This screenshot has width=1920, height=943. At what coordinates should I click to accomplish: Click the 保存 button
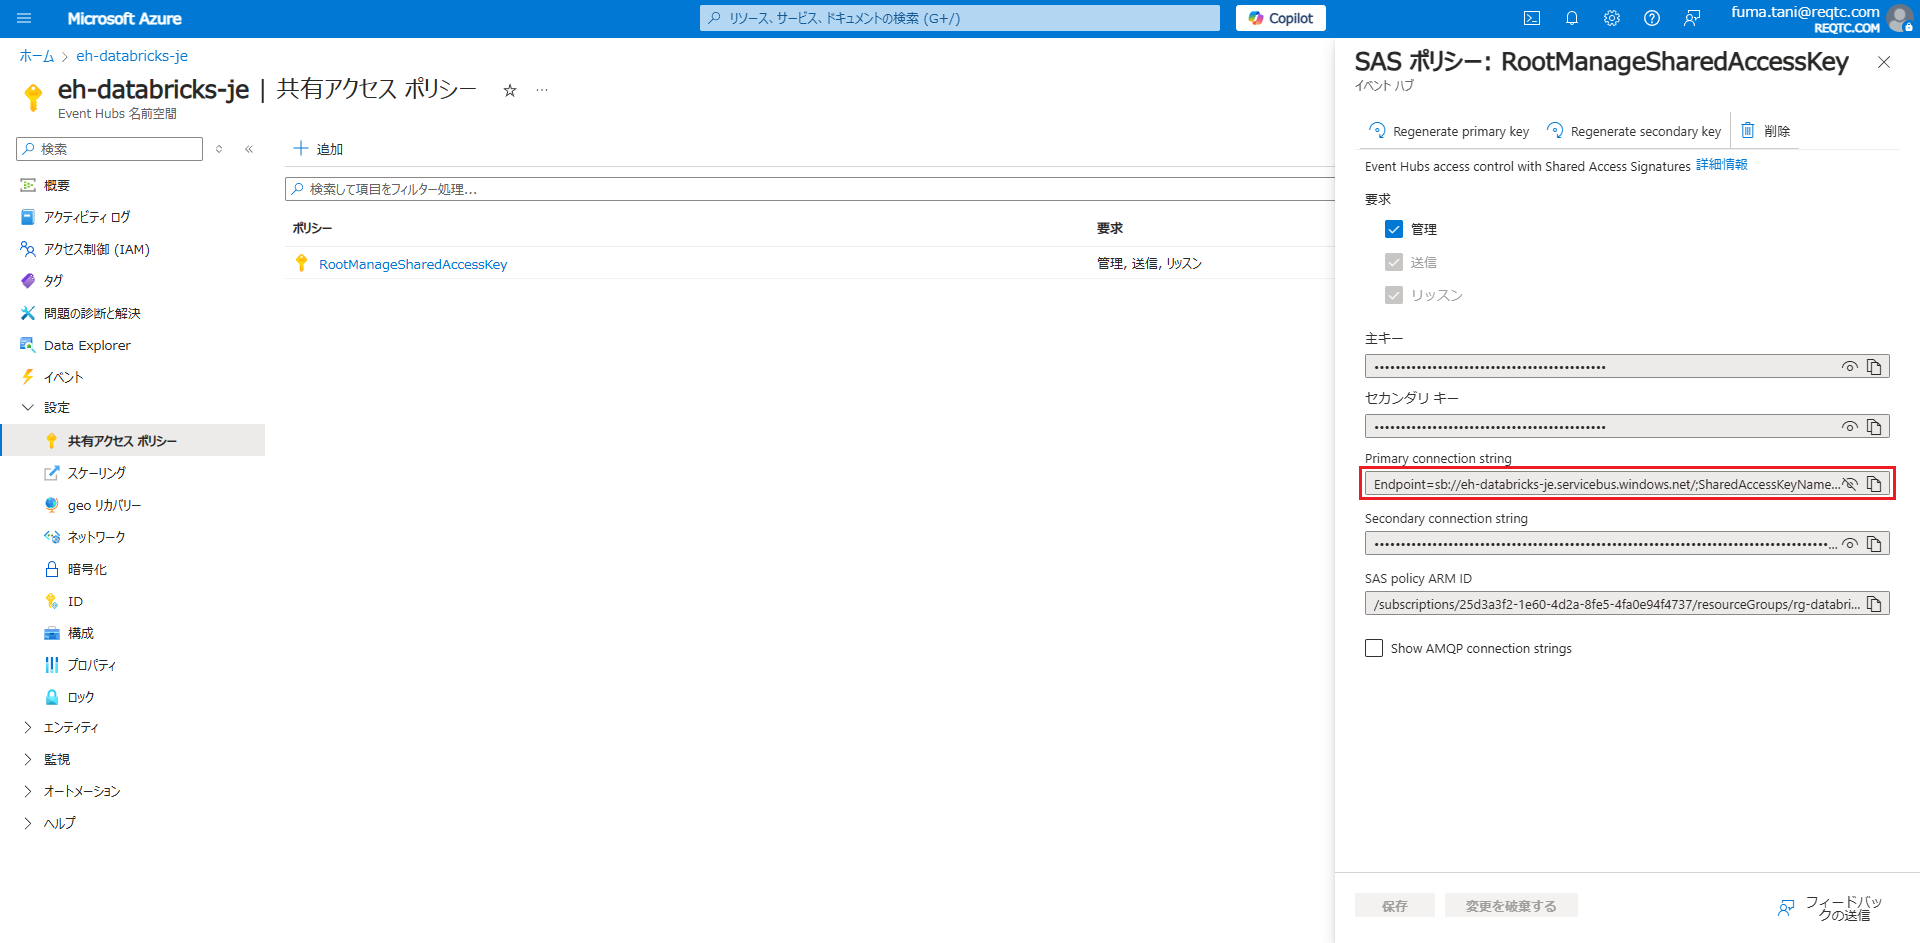click(1394, 905)
